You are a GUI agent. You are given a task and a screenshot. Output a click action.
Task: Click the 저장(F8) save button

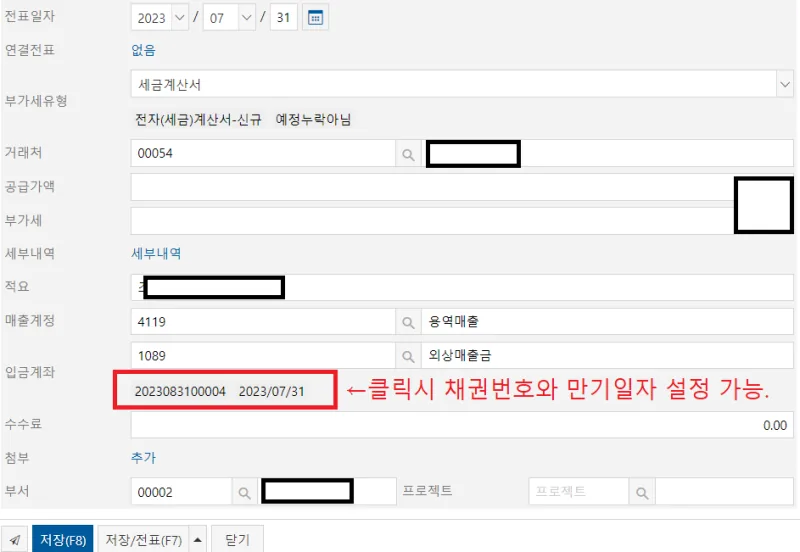point(63,539)
